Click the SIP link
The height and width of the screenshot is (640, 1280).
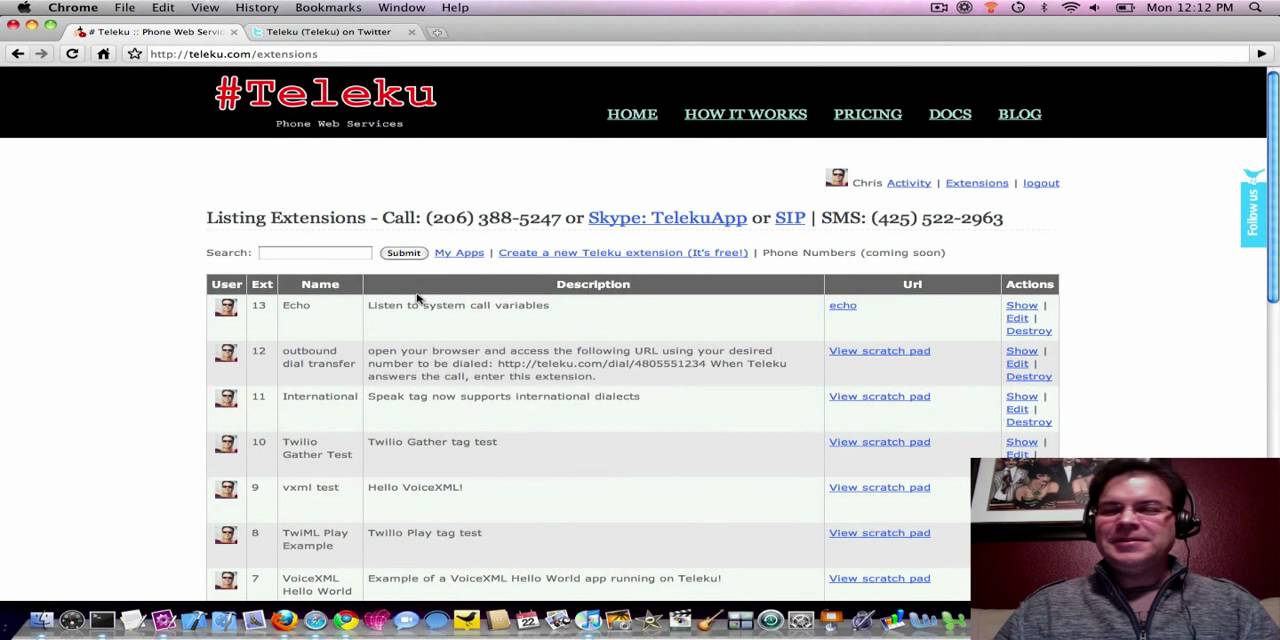click(x=790, y=218)
